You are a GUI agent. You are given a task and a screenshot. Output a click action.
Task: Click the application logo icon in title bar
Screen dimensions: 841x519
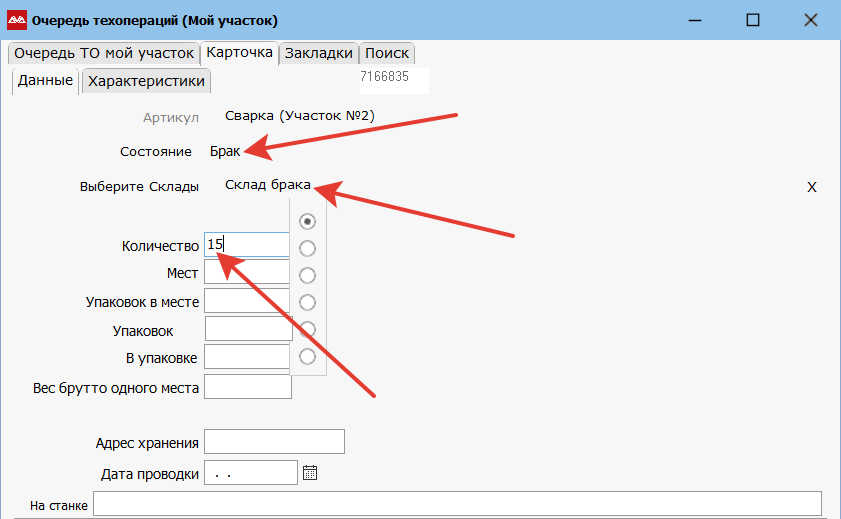pyautogui.click(x=16, y=20)
